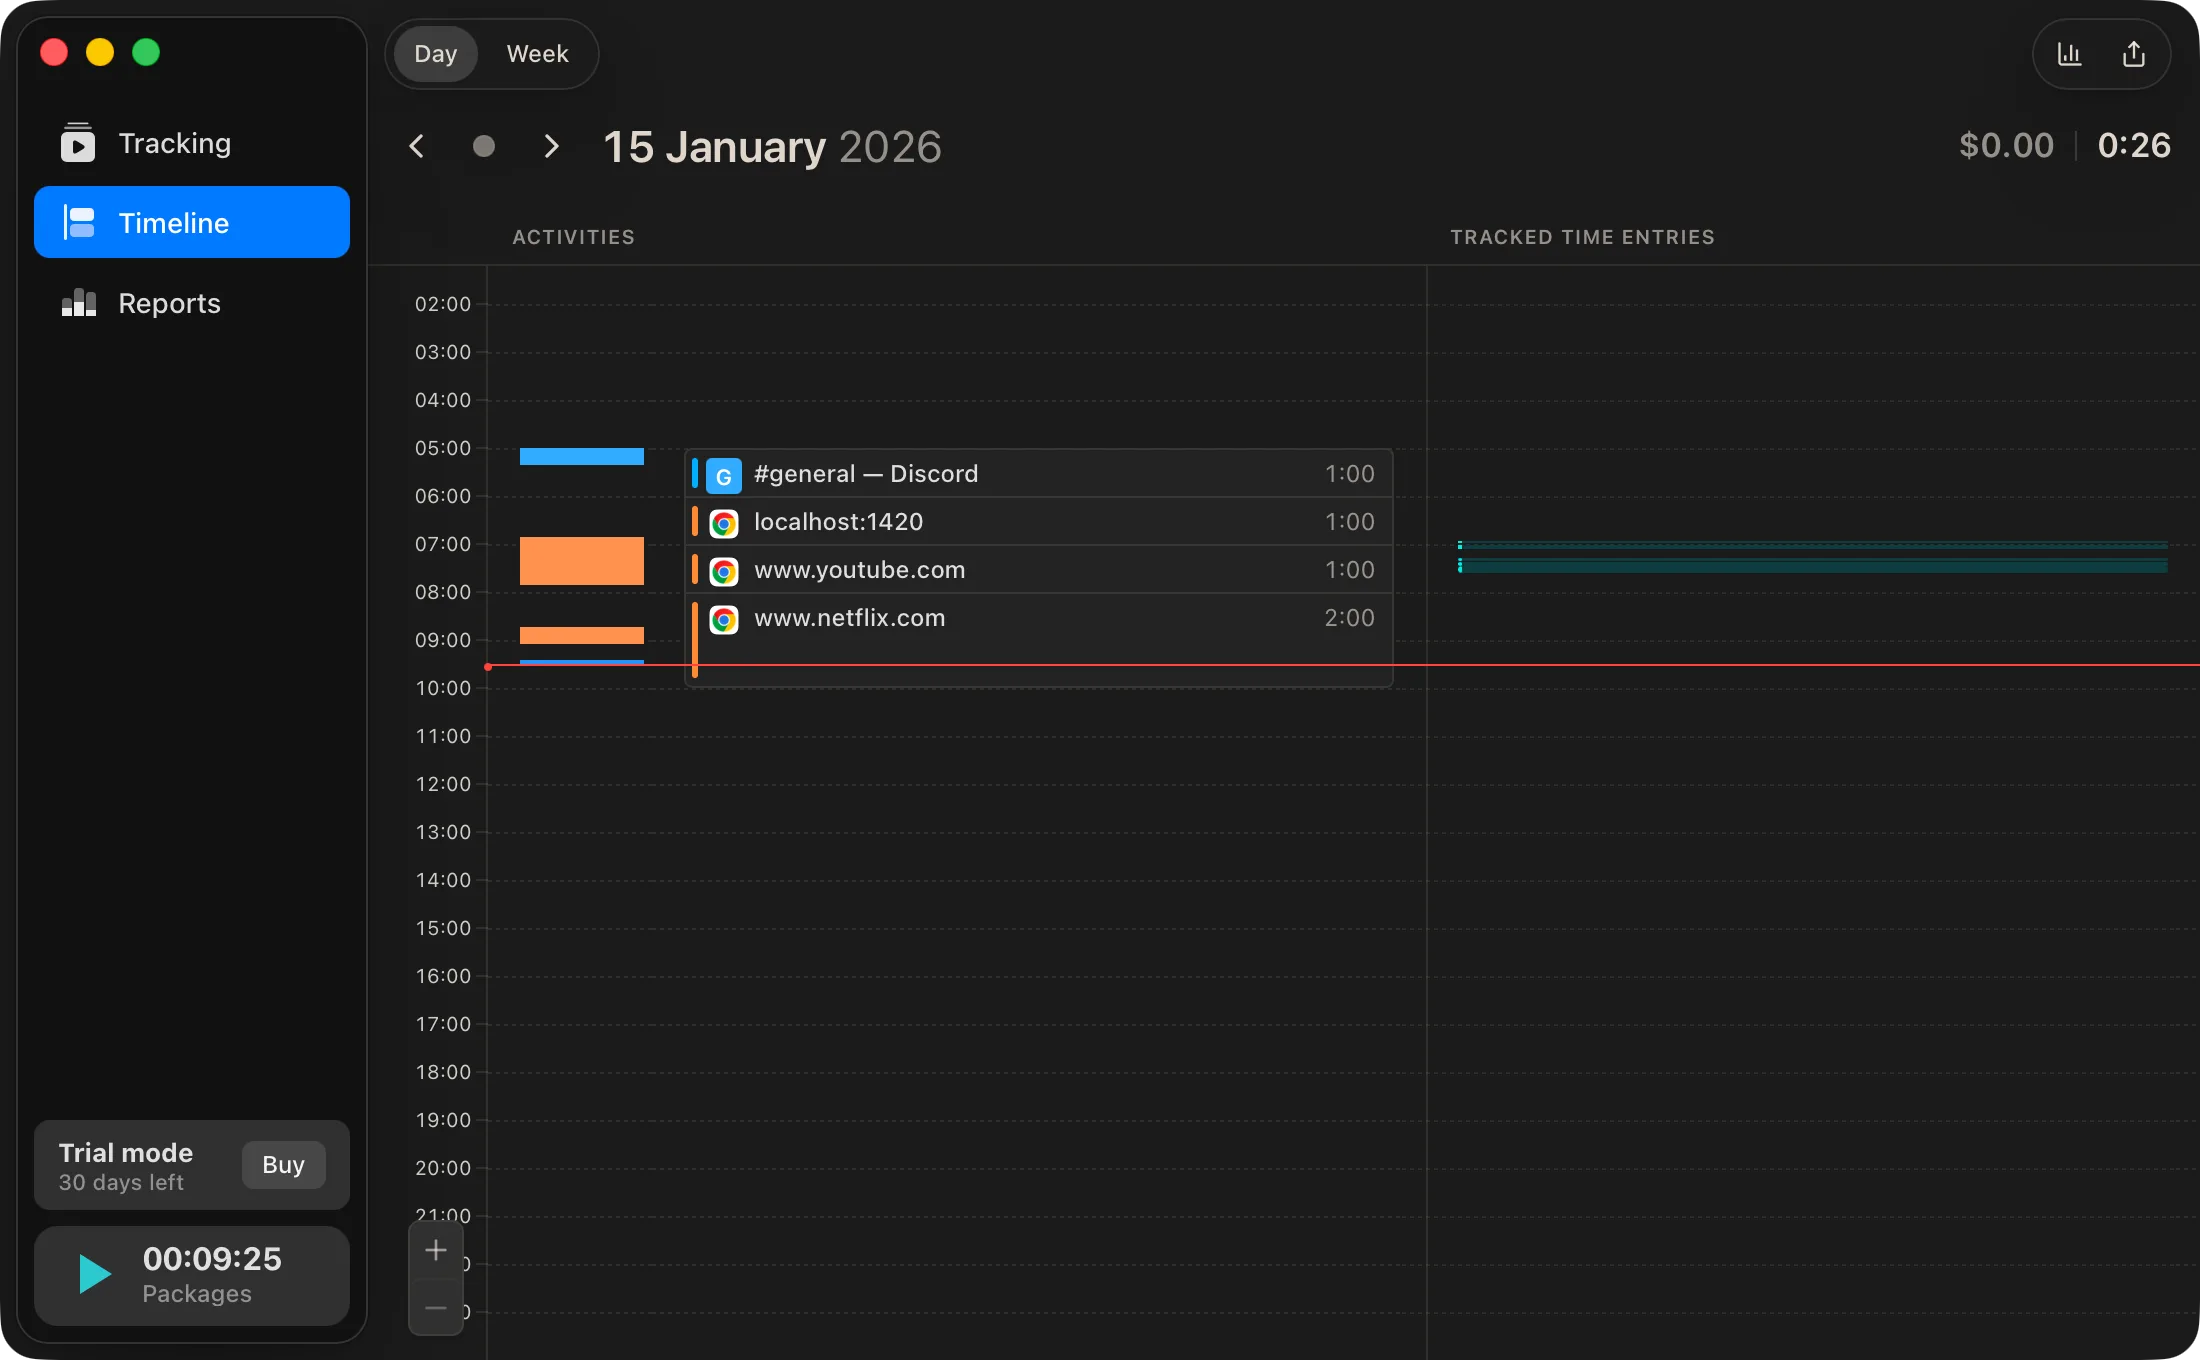
Task: Jump to today dot button
Action: (x=484, y=146)
